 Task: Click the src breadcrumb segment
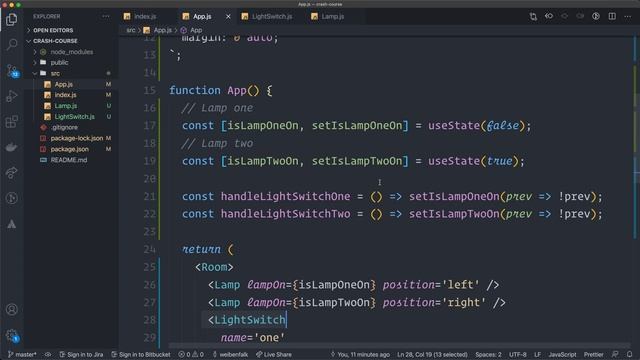coord(131,30)
